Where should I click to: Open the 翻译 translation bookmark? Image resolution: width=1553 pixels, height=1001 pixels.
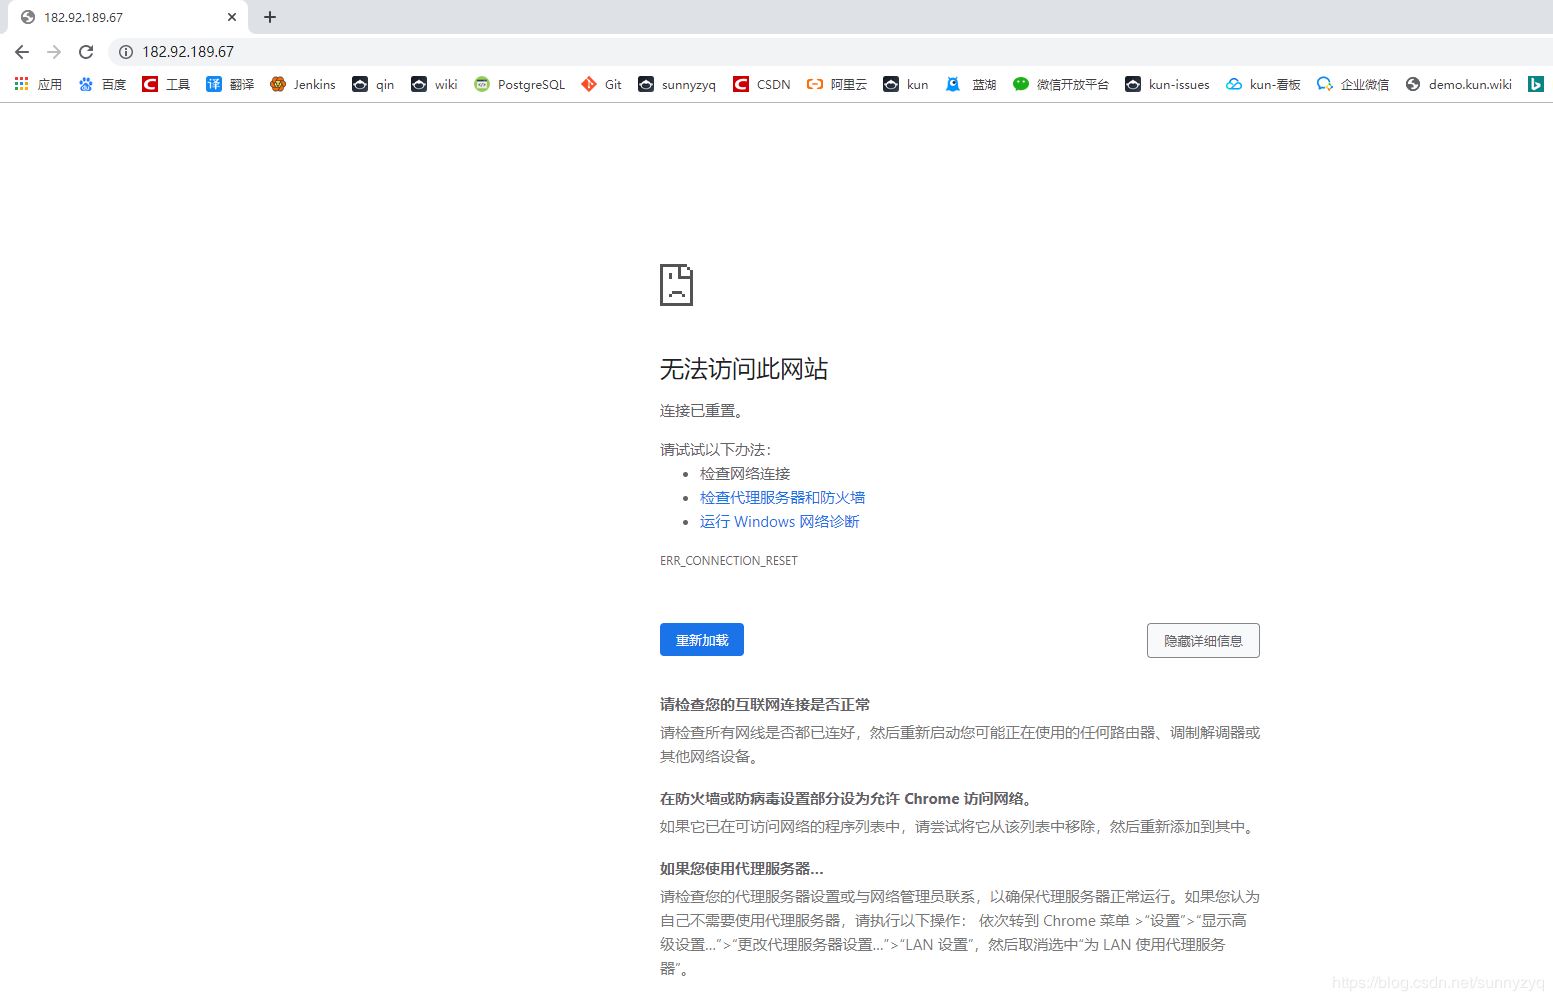(x=229, y=84)
